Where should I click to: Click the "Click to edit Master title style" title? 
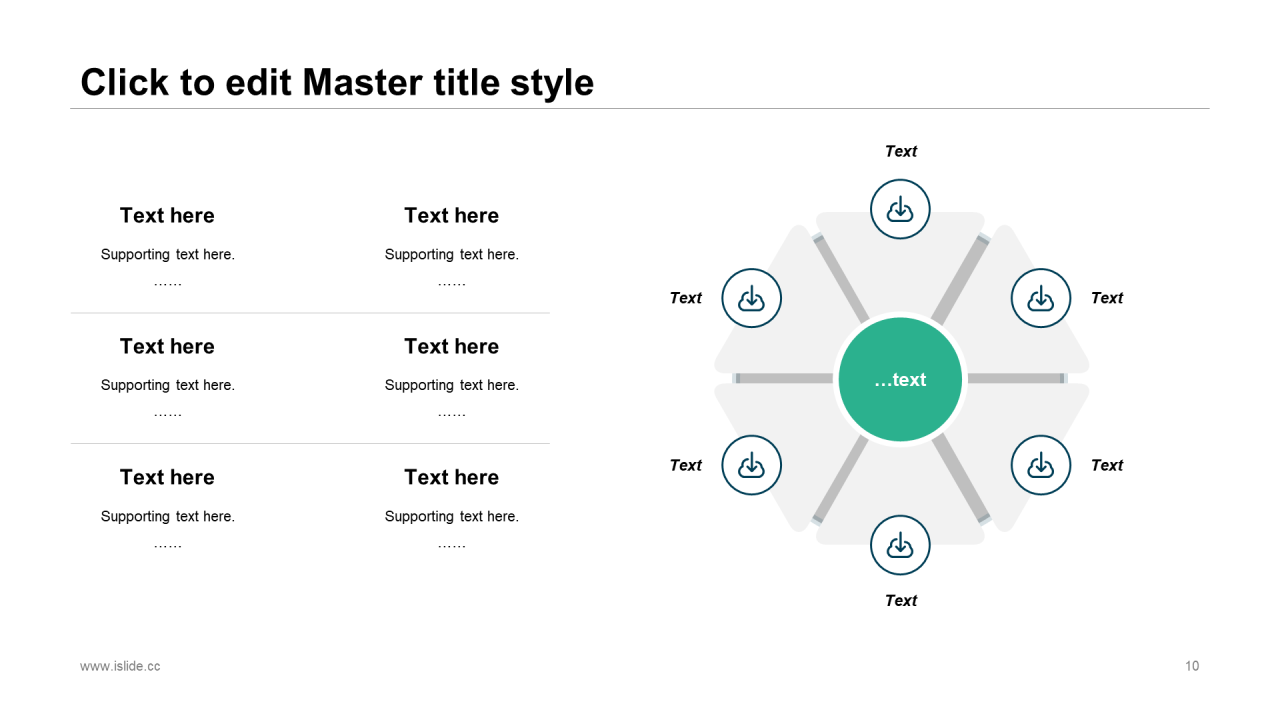[x=337, y=82]
